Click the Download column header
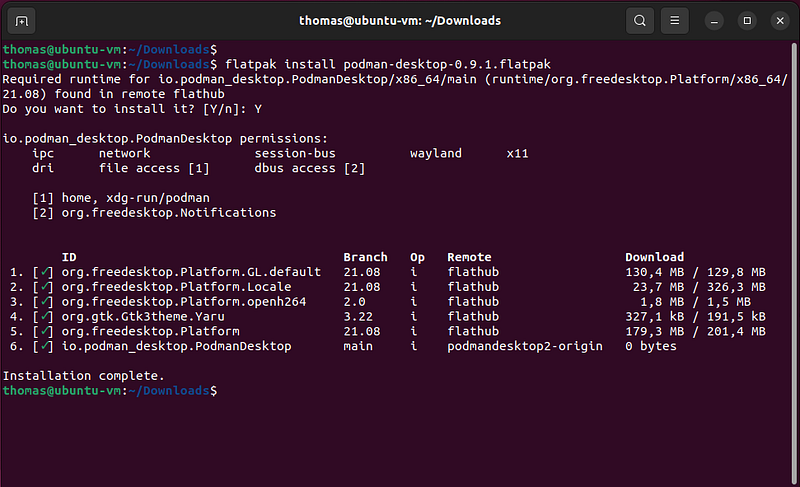Image resolution: width=800 pixels, height=487 pixels. pyautogui.click(x=655, y=258)
